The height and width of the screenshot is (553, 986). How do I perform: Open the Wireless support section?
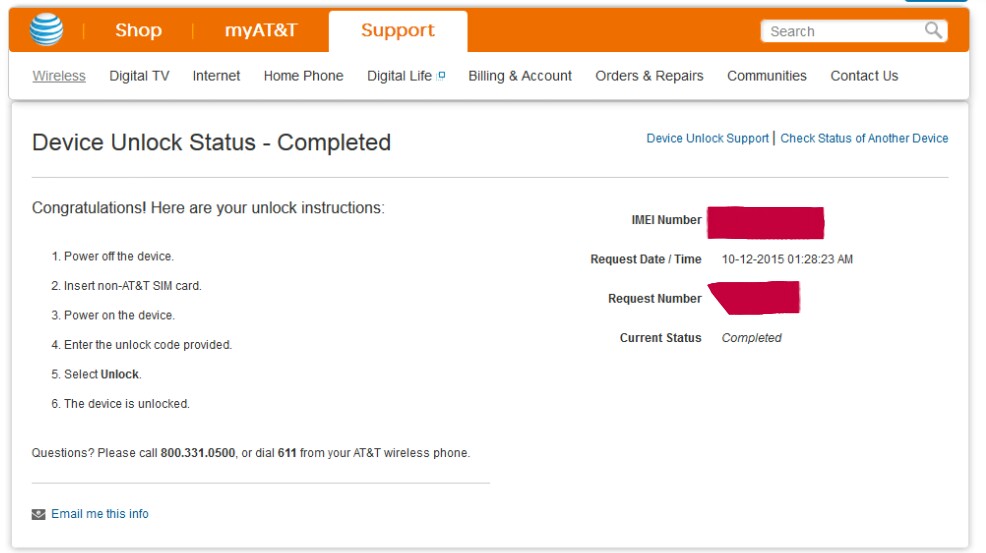tap(59, 76)
